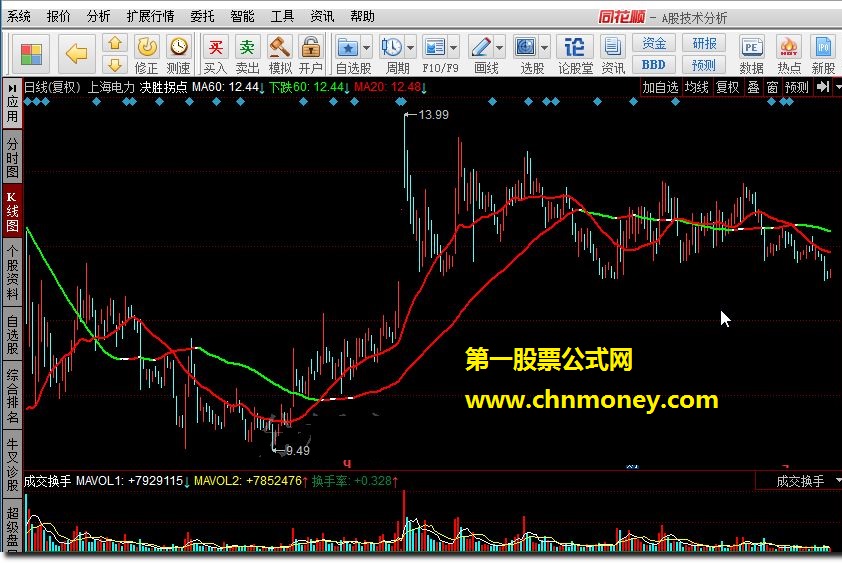This screenshot has width=842, height=563.
Task: Open the 资讯 menu in menu bar
Action: pyautogui.click(x=322, y=17)
